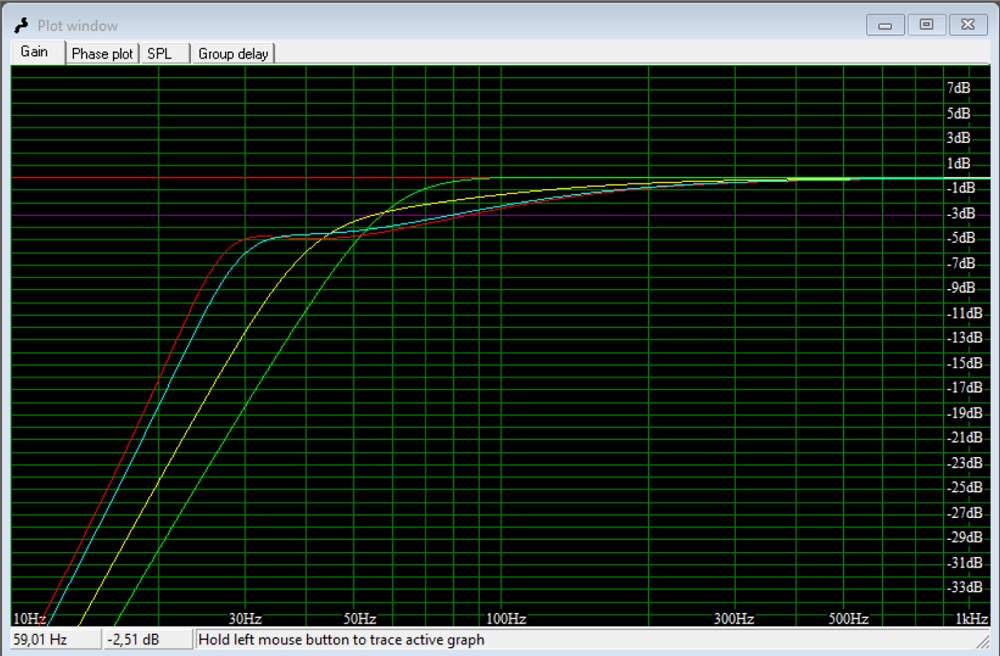Switch to the Gain tab
The width and height of the screenshot is (1000, 656).
pos(35,52)
